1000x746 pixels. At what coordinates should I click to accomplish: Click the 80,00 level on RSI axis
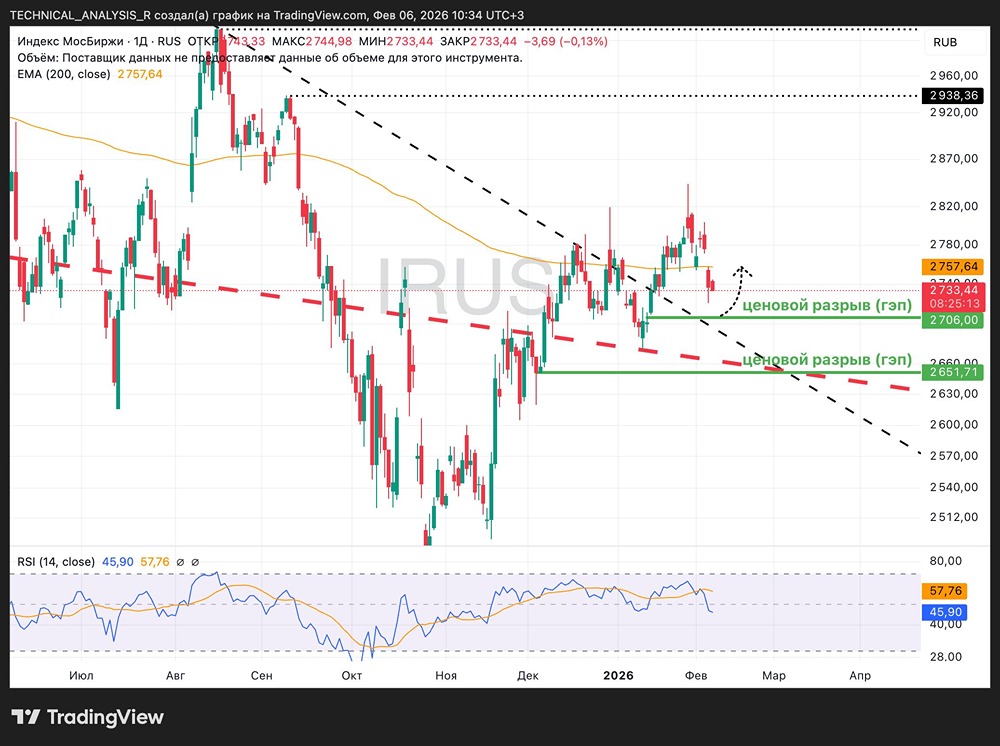(946, 561)
